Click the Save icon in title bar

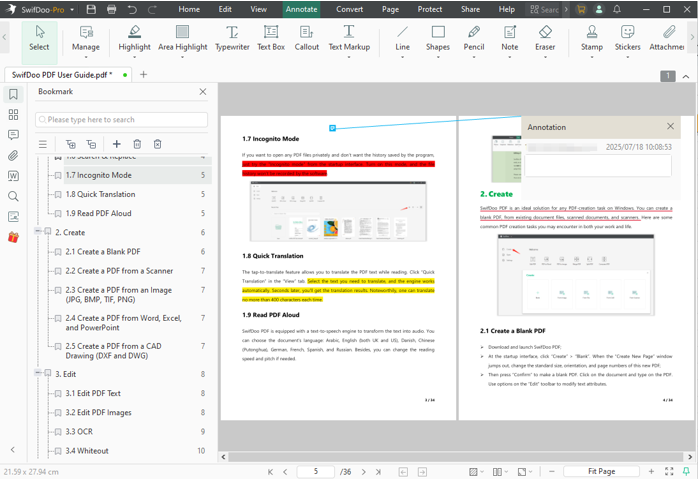91,9
